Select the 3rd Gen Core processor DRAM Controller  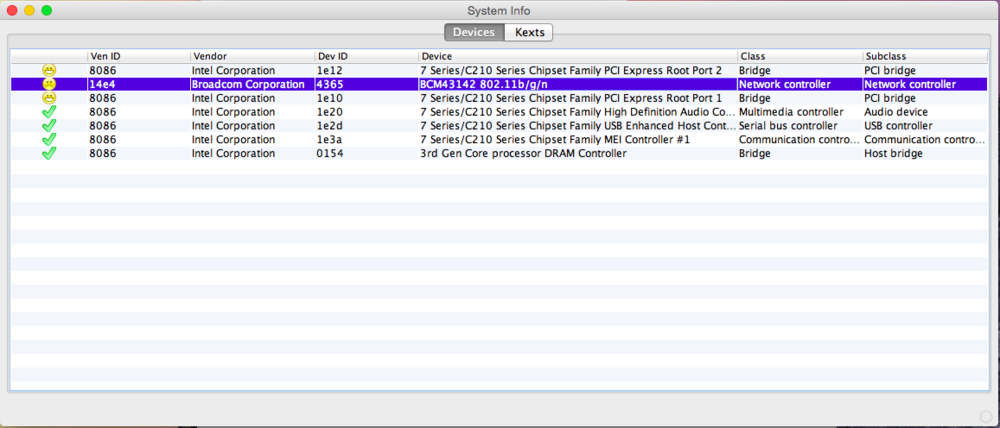click(523, 154)
